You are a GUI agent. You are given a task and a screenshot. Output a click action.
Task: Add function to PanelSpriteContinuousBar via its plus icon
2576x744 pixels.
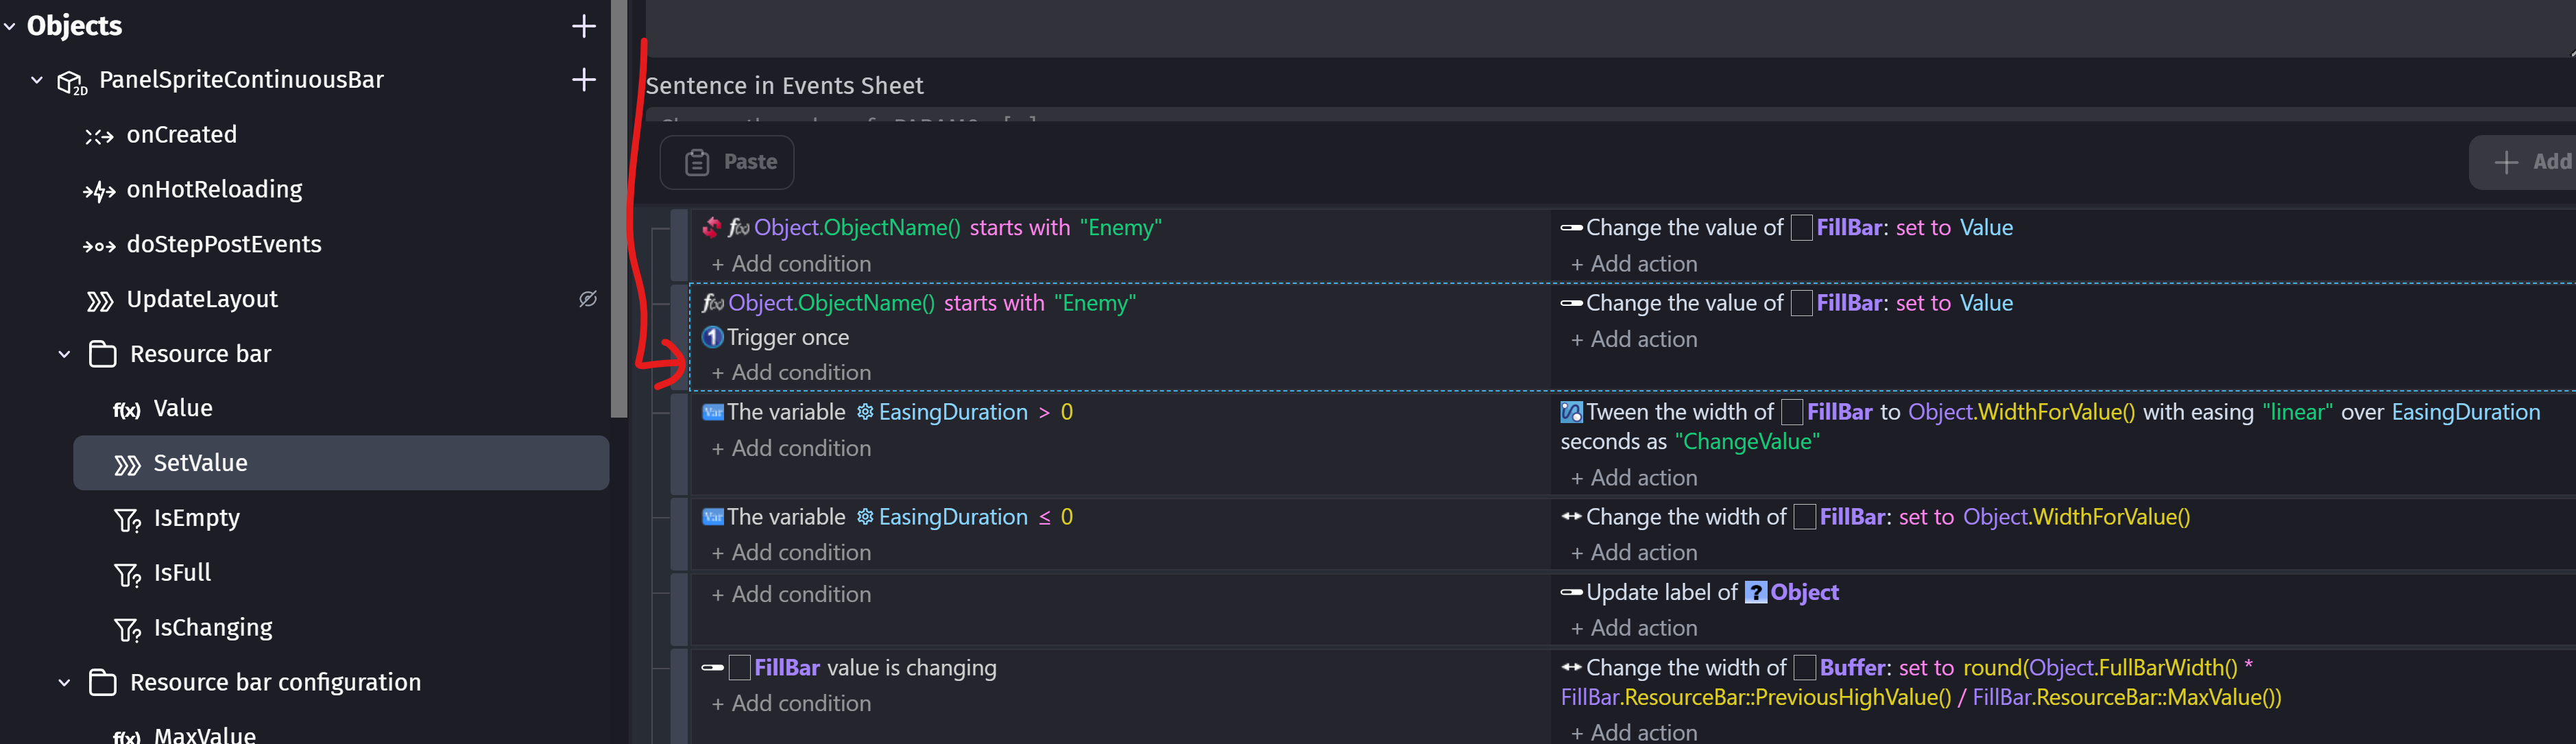[584, 80]
